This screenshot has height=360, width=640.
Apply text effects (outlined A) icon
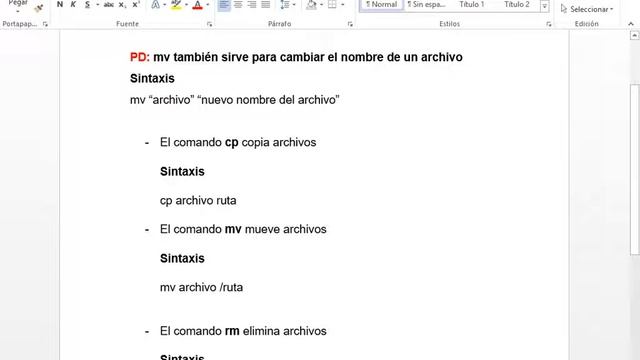[x=156, y=5]
